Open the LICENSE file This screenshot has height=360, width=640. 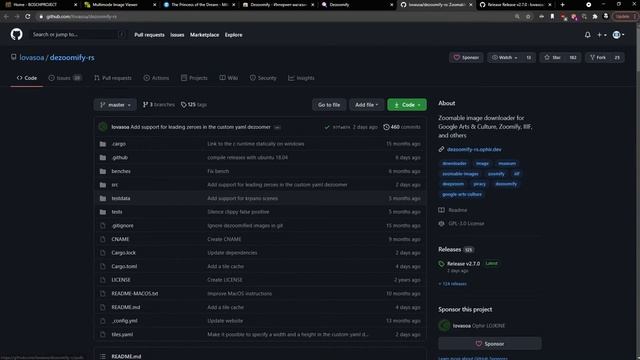(121, 280)
